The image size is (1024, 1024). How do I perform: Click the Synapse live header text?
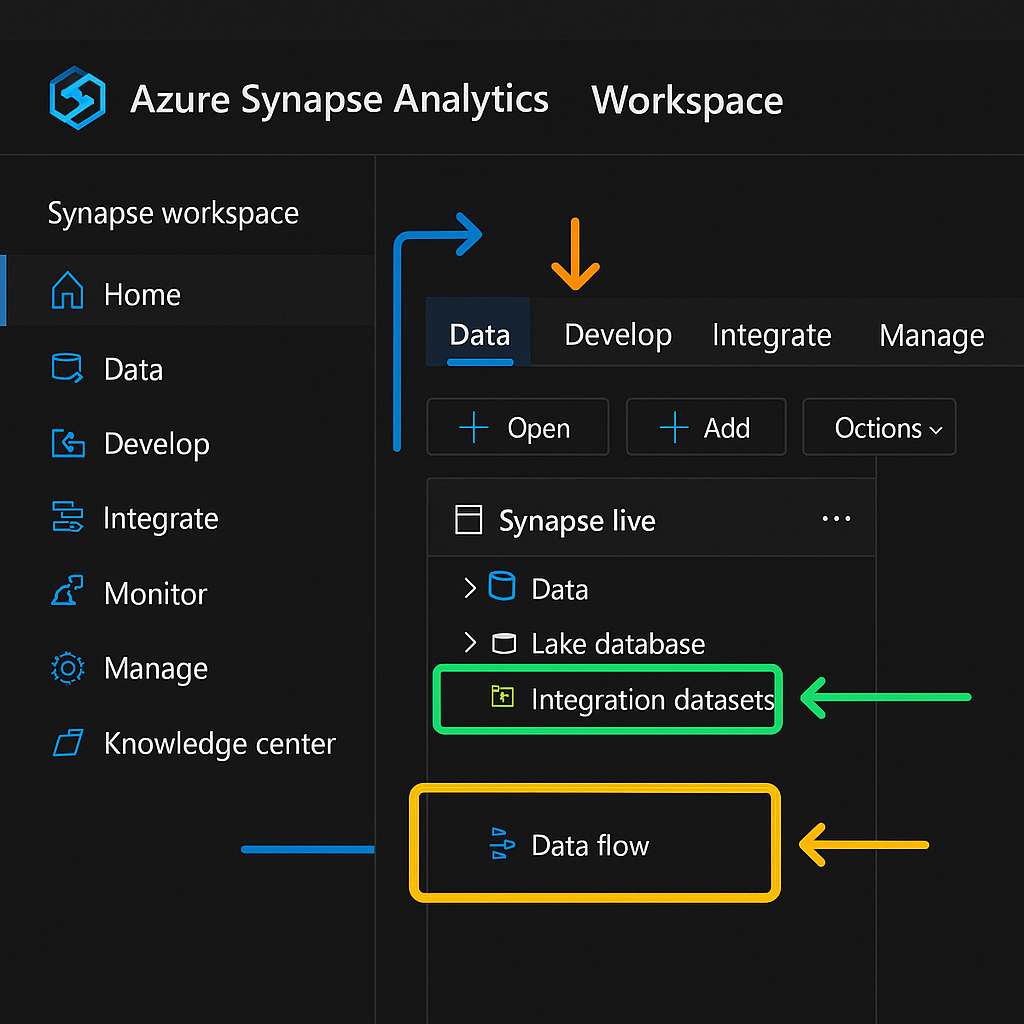tap(577, 521)
